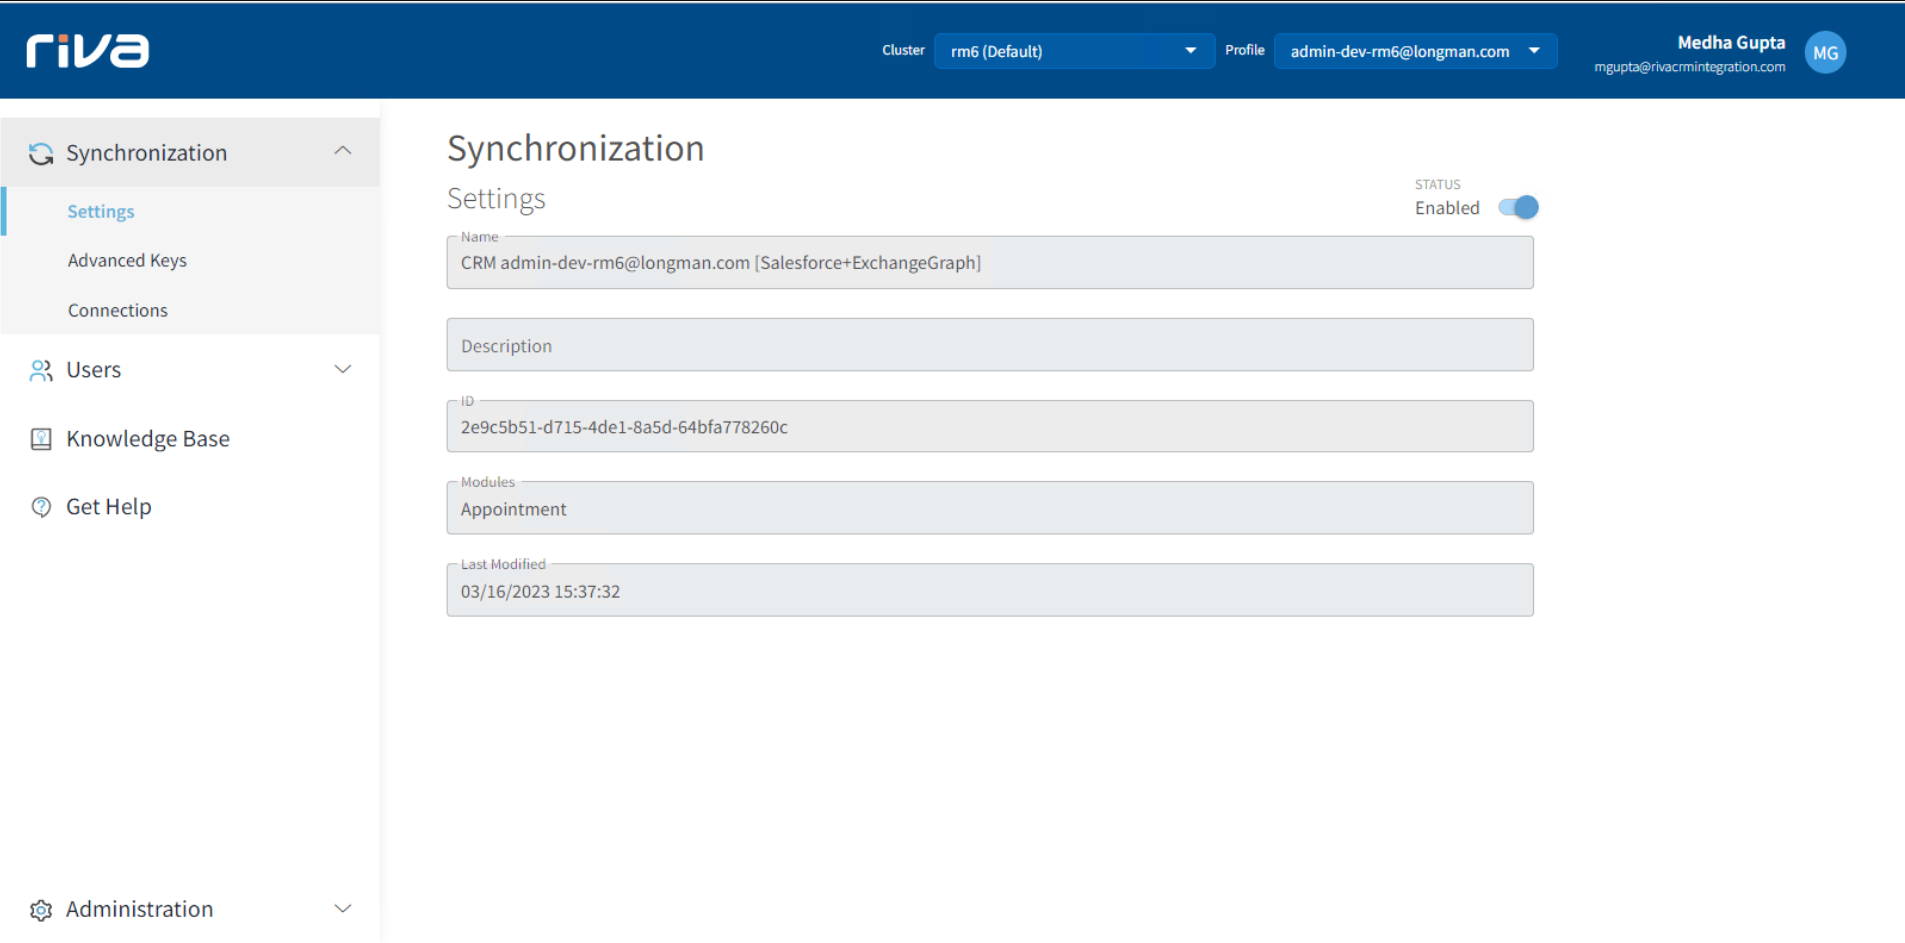This screenshot has height=943, width=1905.
Task: Click the STATUS label text
Action: [1437, 185]
